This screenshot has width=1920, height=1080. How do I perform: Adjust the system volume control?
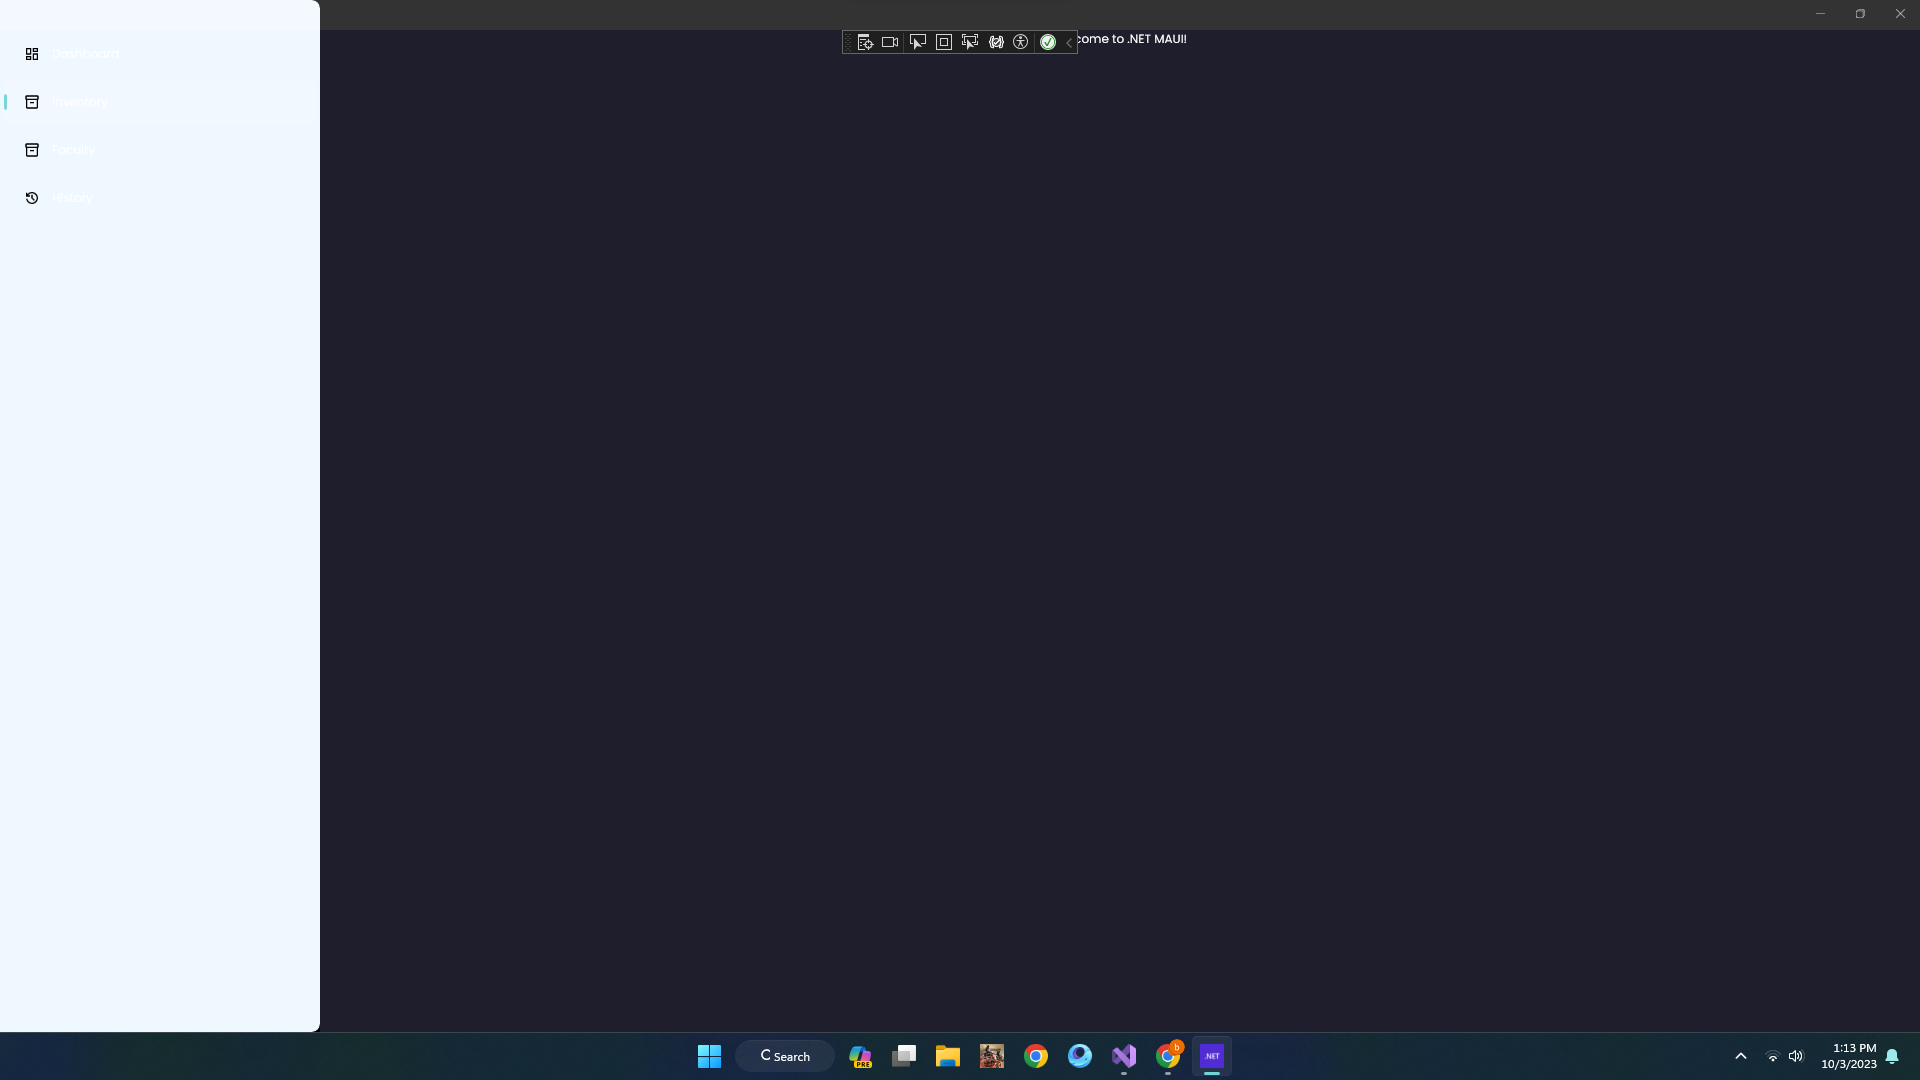click(x=1795, y=1055)
